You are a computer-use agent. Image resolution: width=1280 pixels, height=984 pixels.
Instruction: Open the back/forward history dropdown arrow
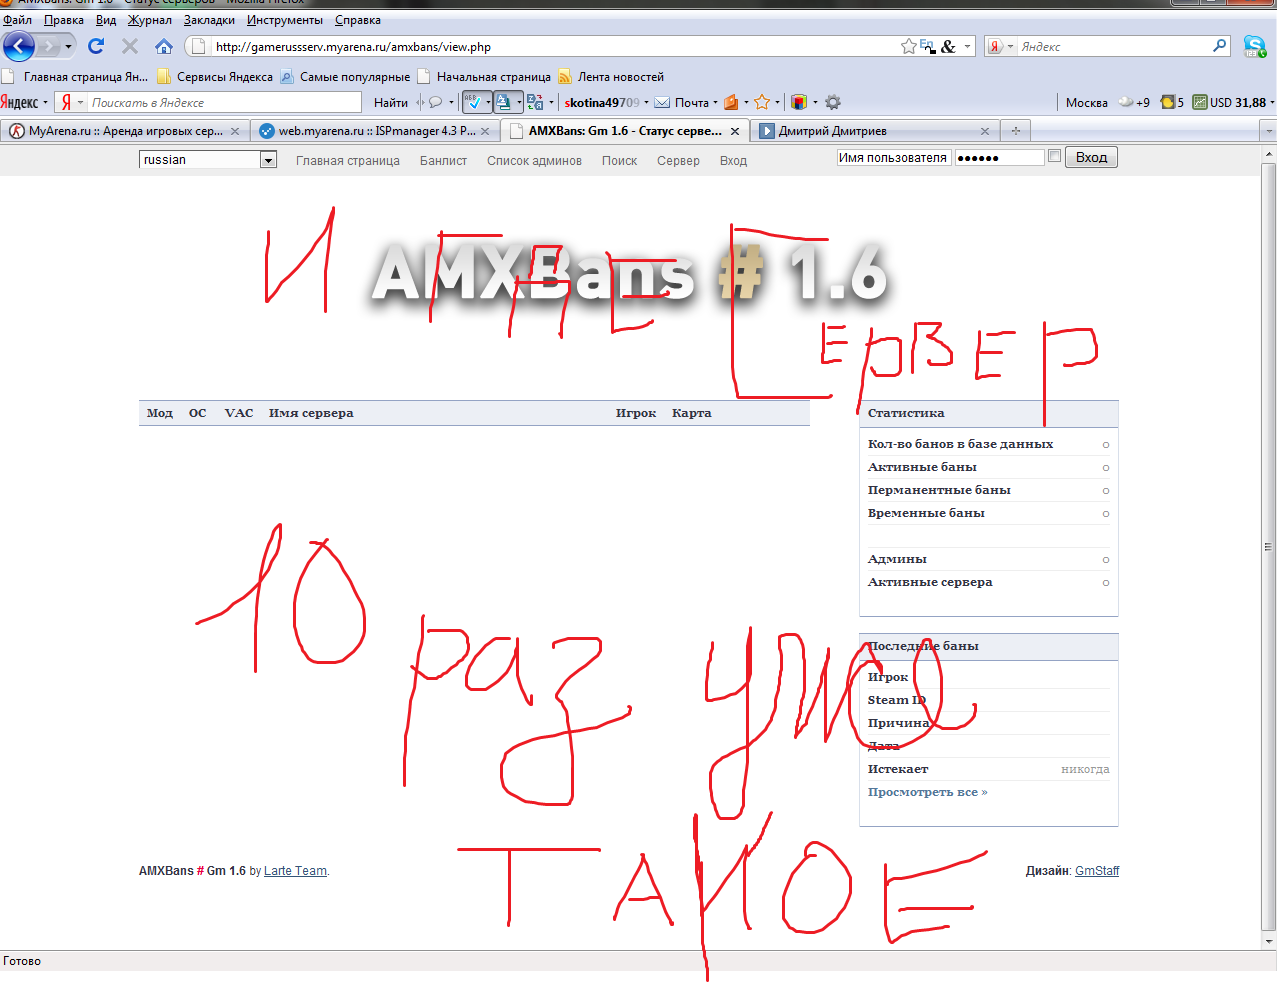click(x=69, y=46)
